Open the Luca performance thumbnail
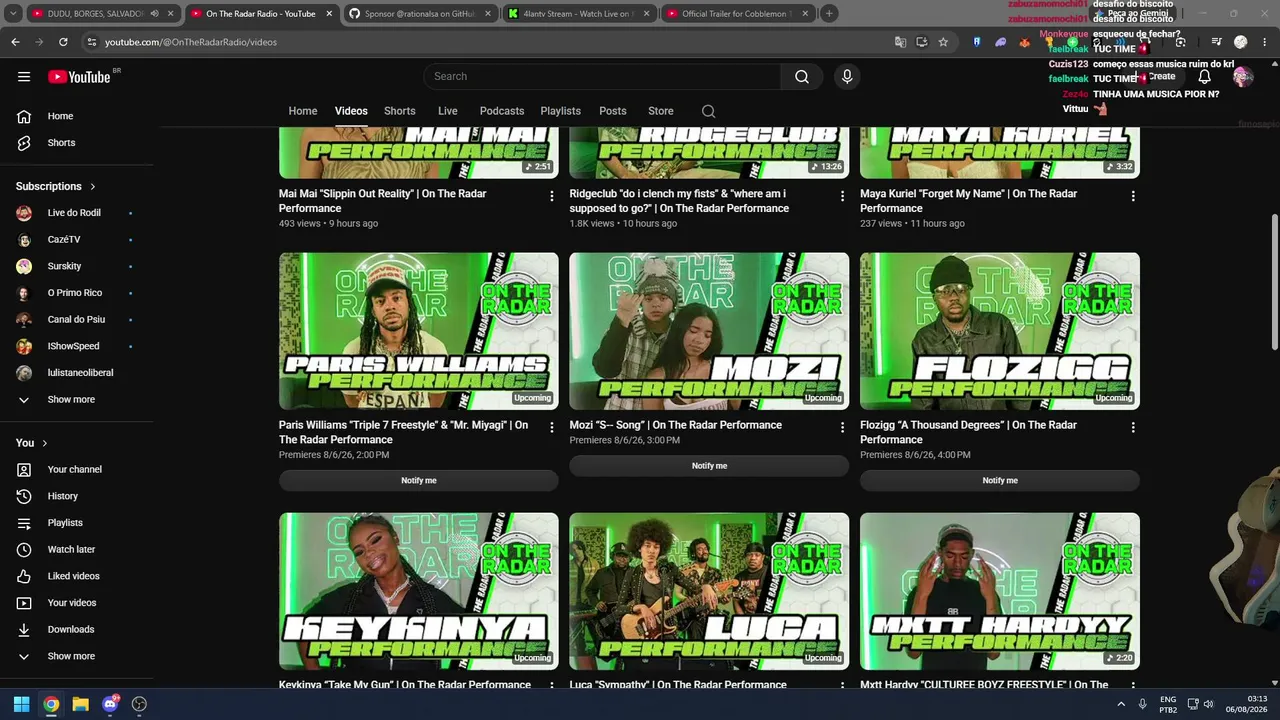Screen dimensions: 1280x720 [x=710, y=591]
